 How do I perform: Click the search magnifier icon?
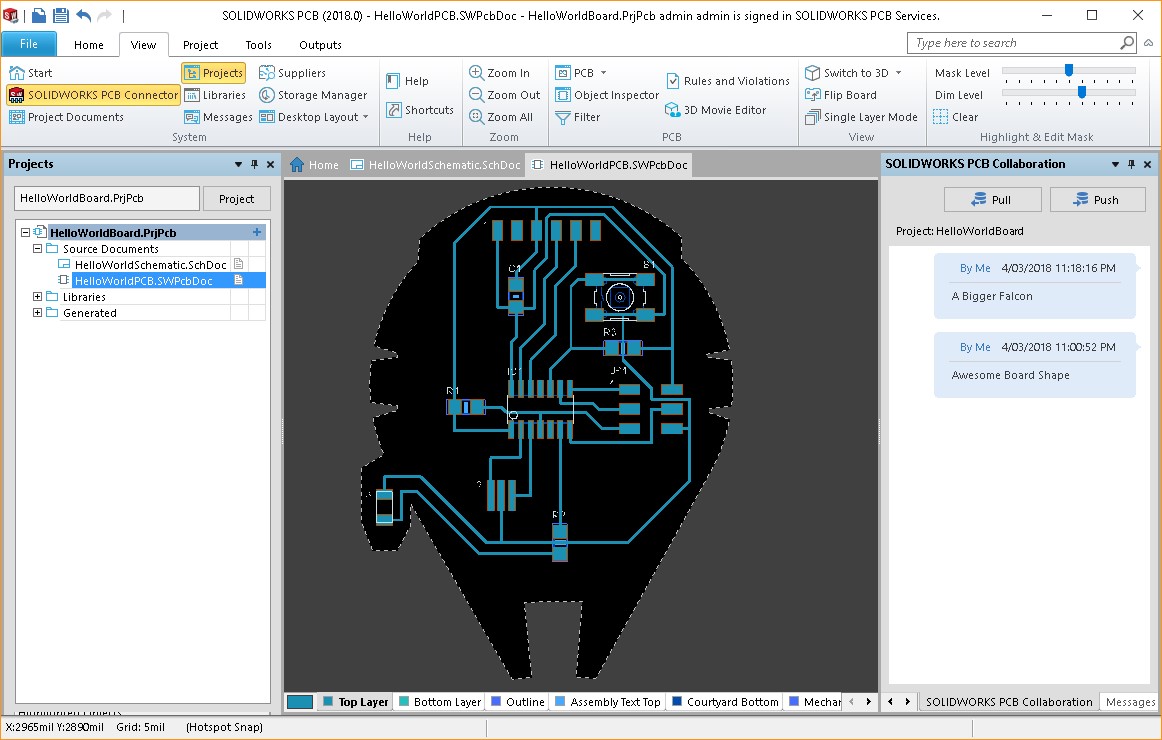pos(1126,43)
